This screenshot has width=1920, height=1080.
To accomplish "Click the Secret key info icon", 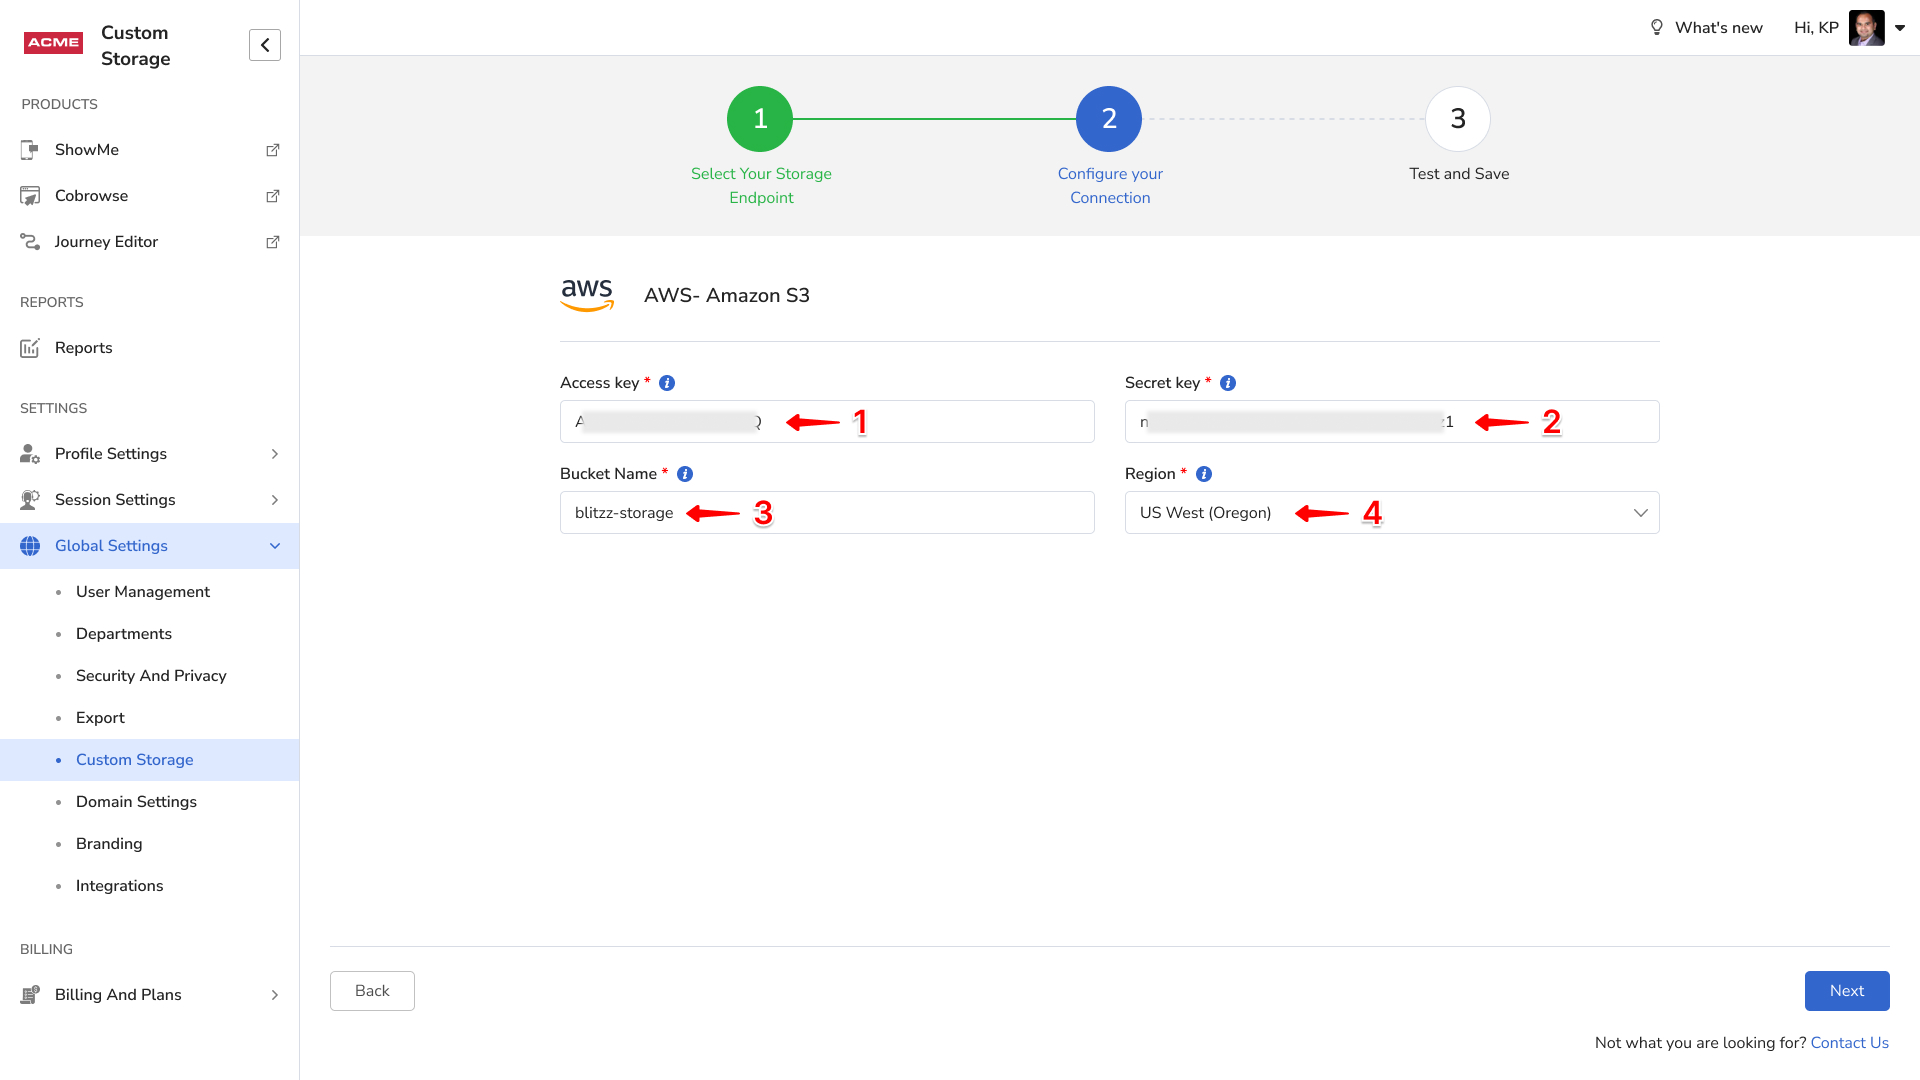I will 1228,383.
